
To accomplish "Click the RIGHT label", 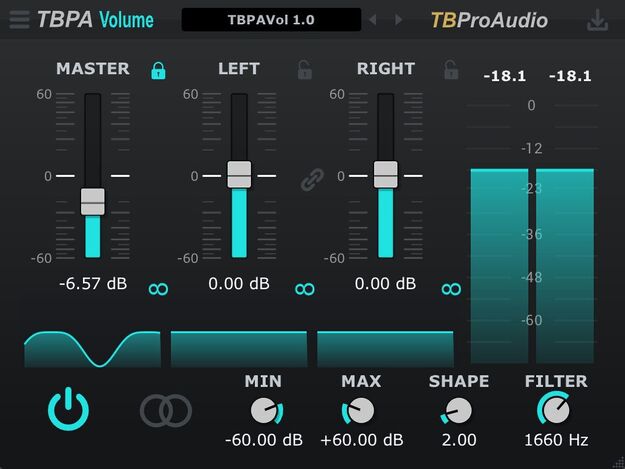I will [x=386, y=69].
